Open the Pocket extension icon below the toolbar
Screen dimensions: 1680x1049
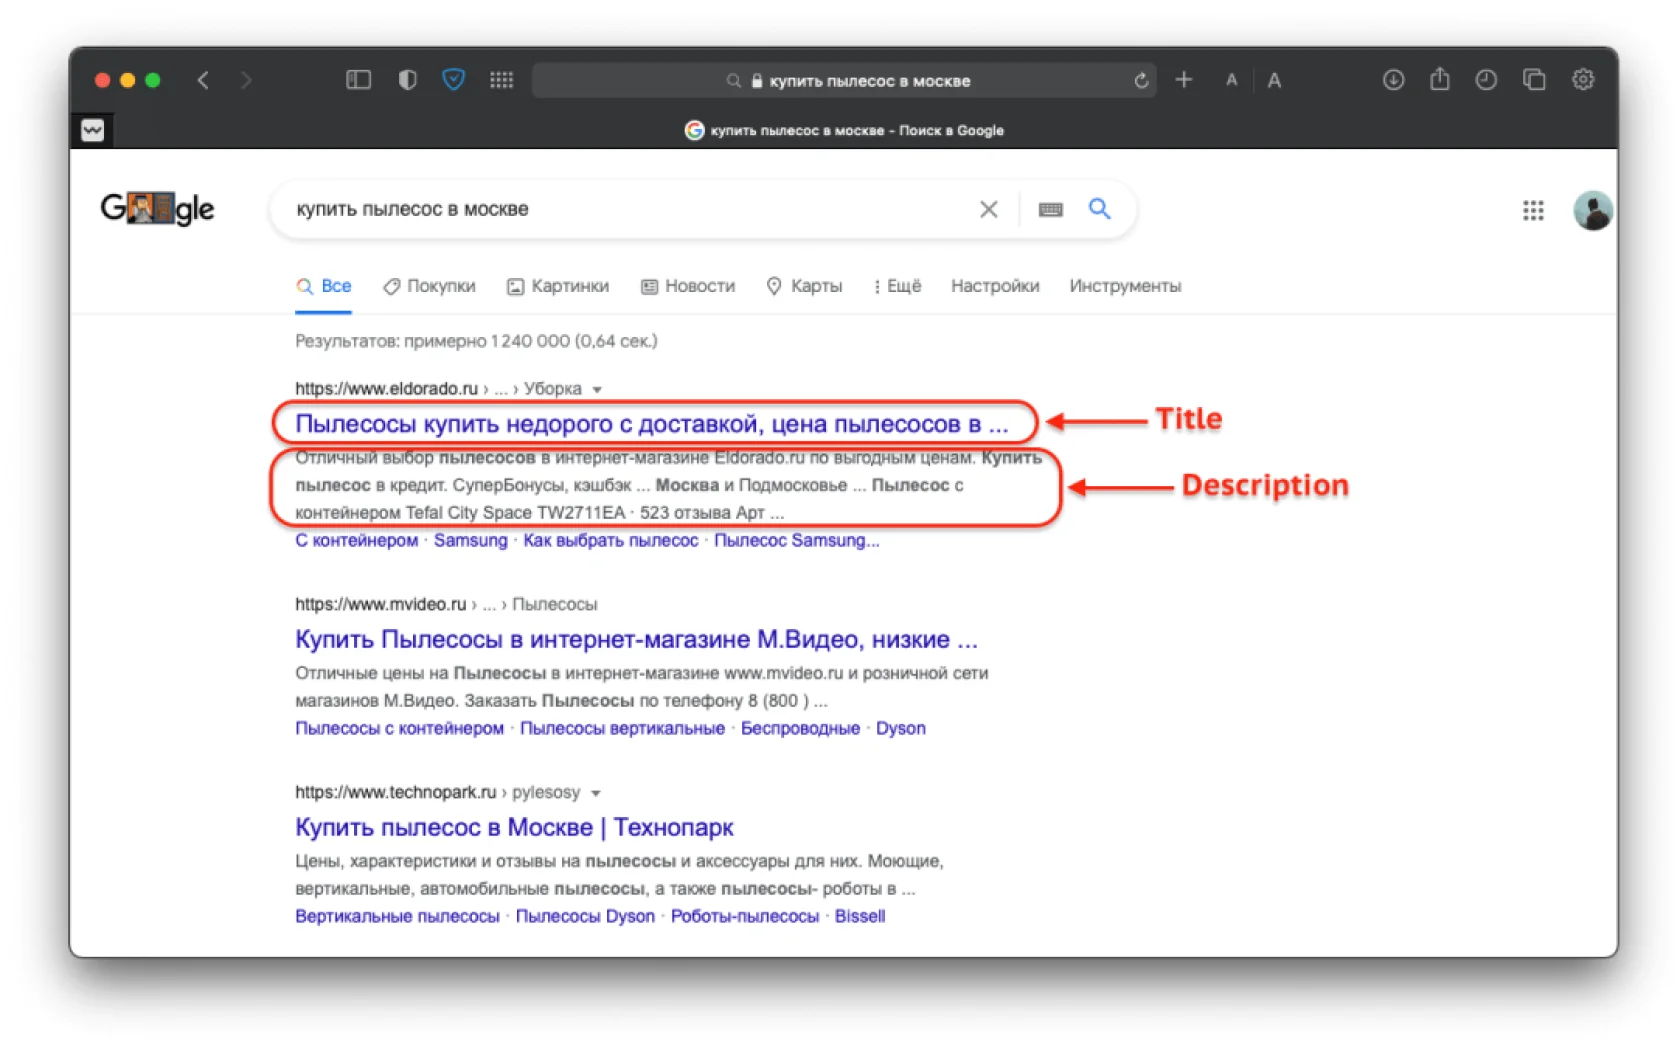coord(93,130)
